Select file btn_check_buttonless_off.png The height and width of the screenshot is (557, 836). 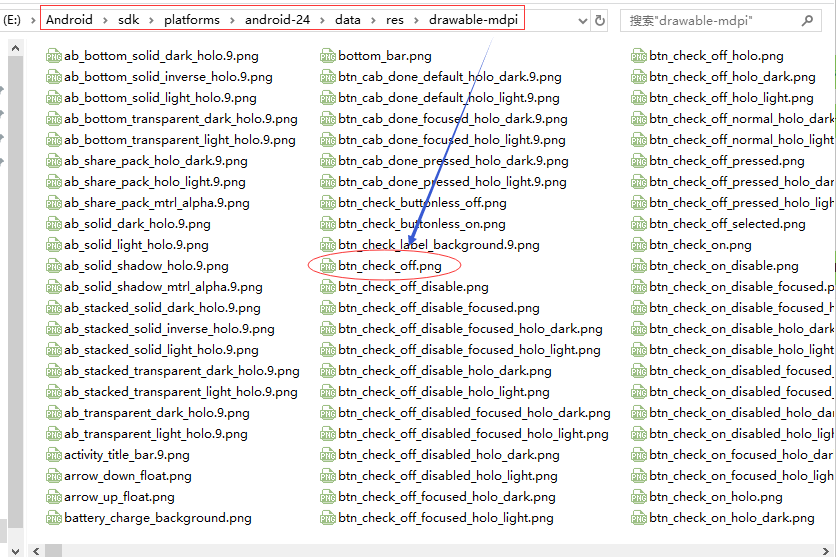point(414,203)
